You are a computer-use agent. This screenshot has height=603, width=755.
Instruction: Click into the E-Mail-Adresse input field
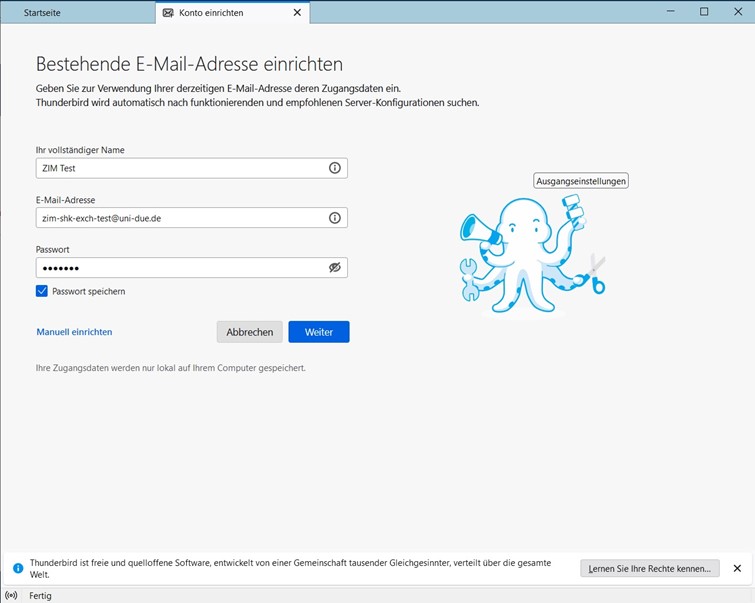[x=180, y=218]
